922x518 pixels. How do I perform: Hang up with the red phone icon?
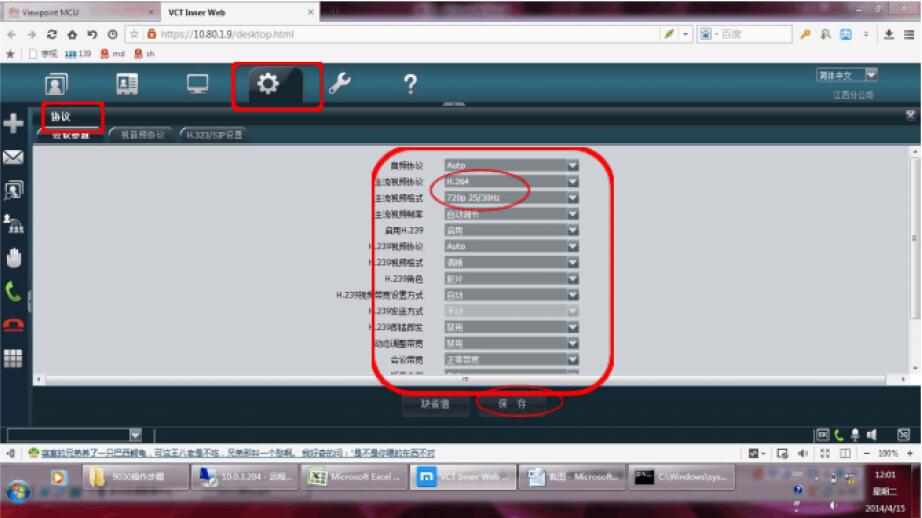point(14,324)
